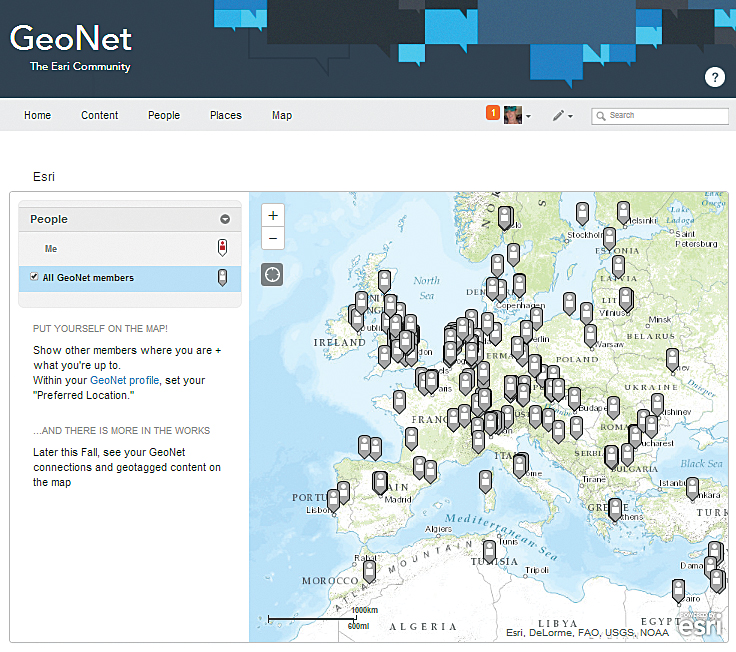Zoom out on the map
Viewport: 736px width, 652px height.
(x=273, y=238)
